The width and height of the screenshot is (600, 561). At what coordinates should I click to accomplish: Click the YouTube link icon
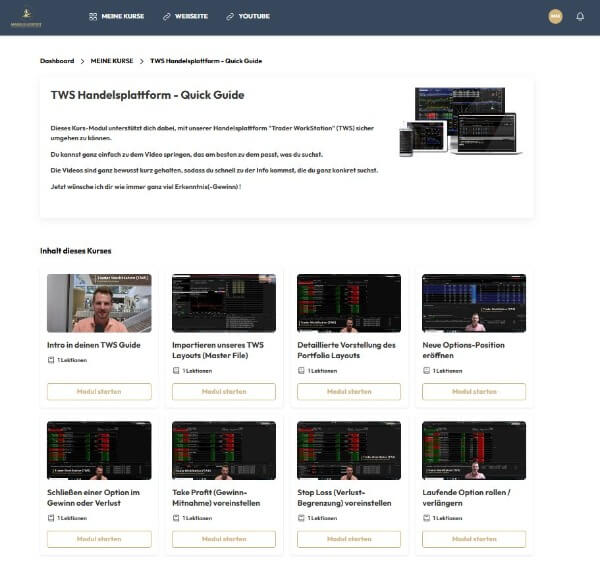230,17
